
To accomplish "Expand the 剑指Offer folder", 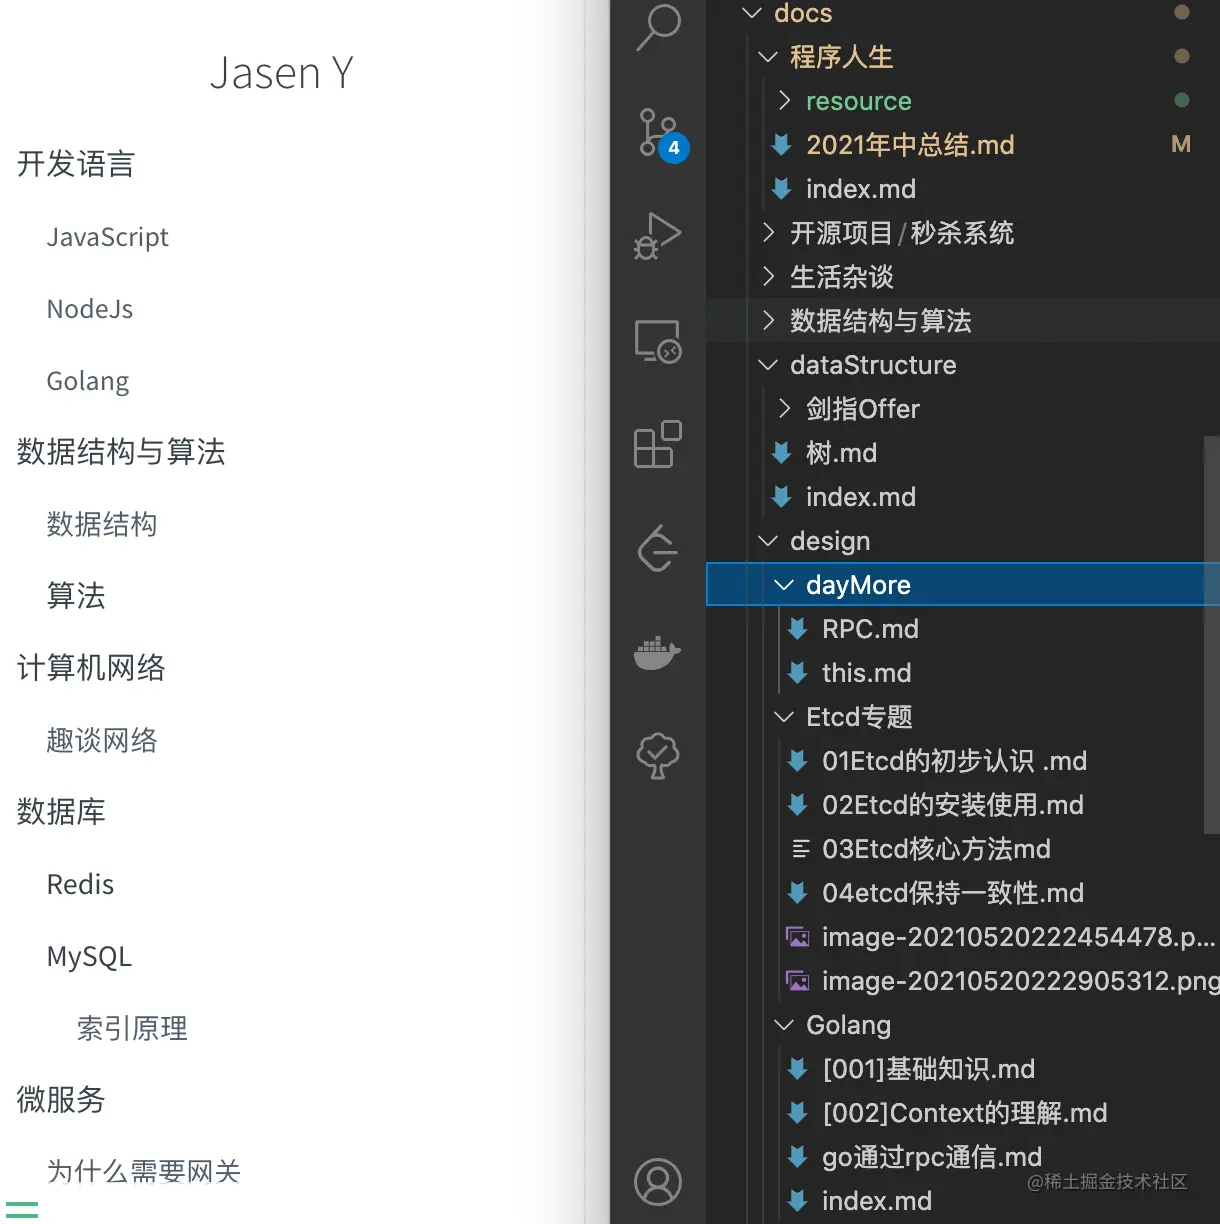I will click(x=784, y=409).
